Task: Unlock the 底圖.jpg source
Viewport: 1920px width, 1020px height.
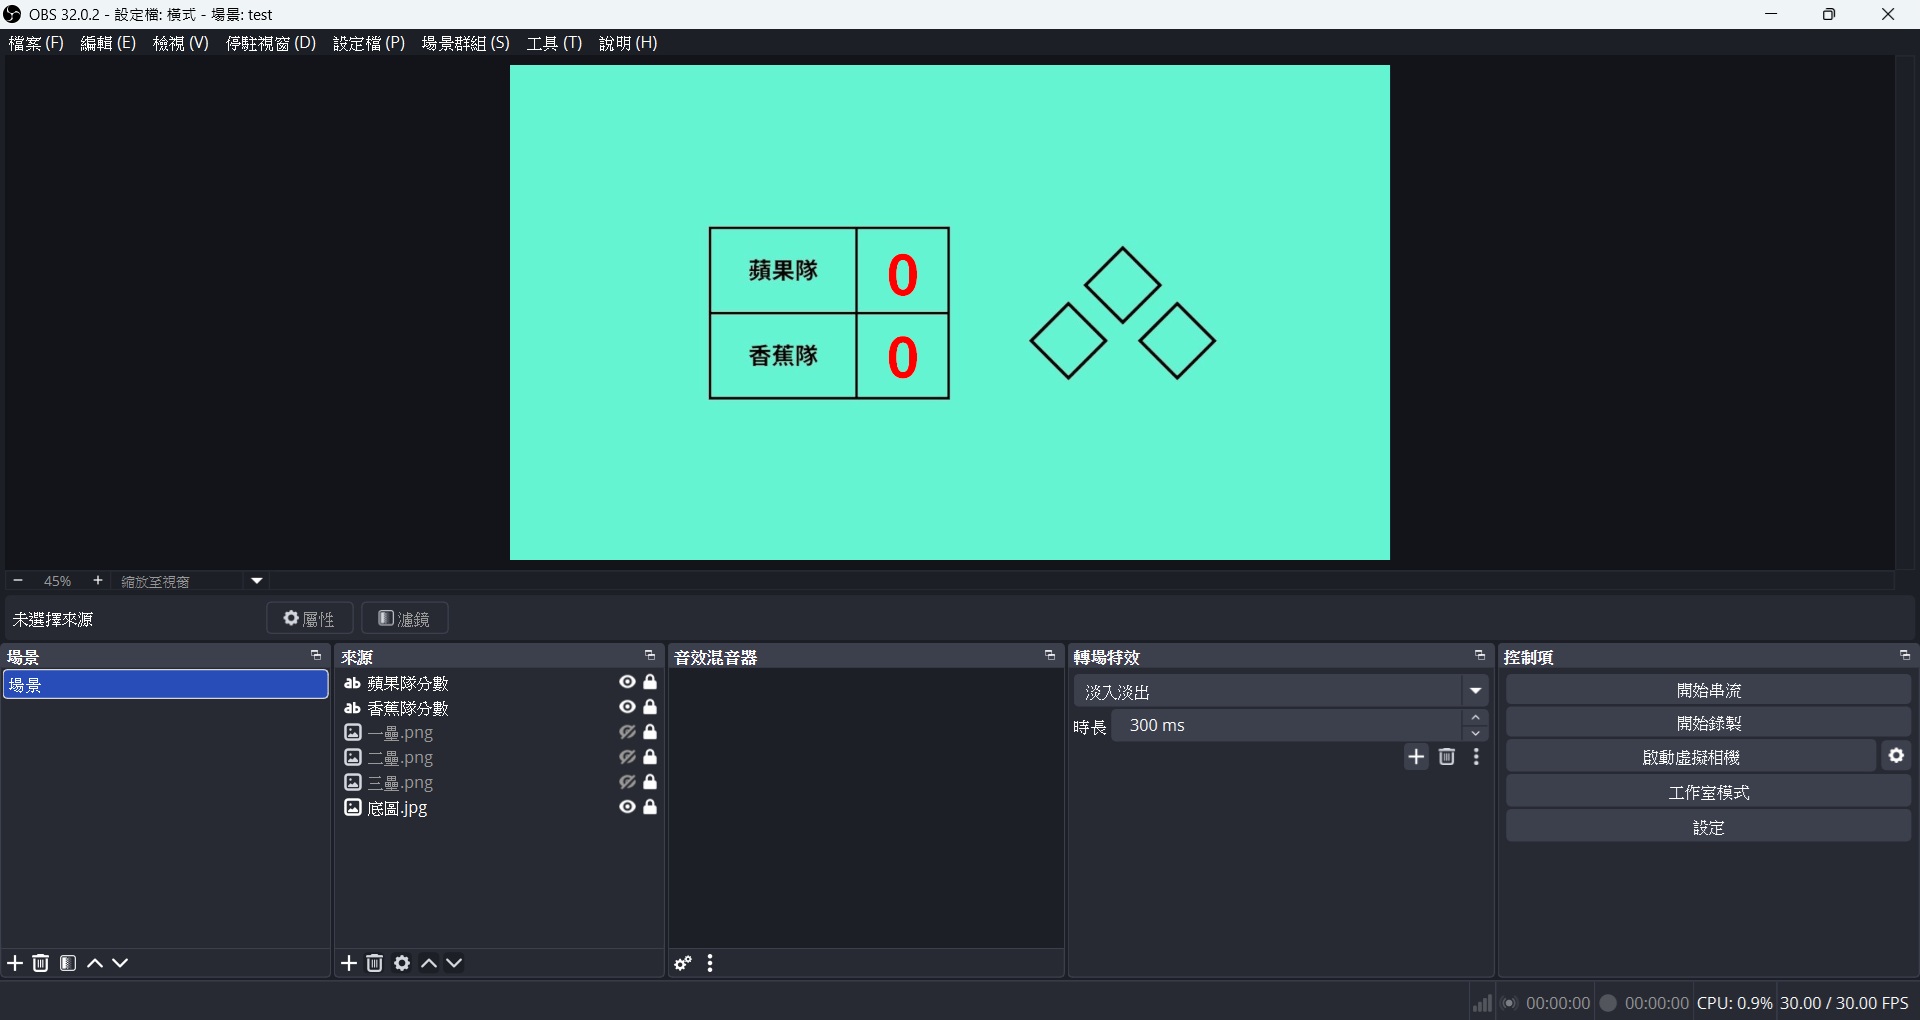Action: [x=650, y=807]
